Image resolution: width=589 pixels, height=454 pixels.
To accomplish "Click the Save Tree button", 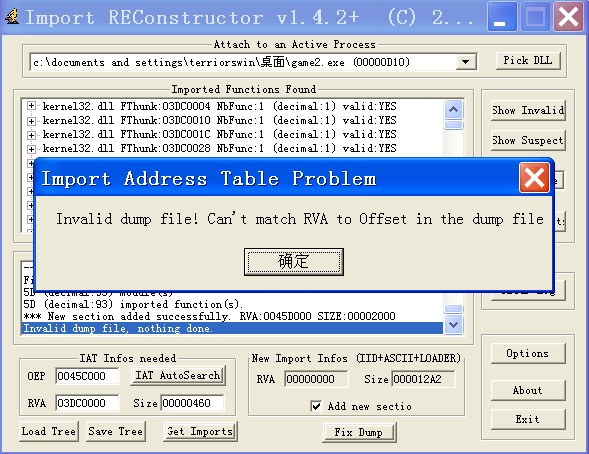I will (x=116, y=431).
